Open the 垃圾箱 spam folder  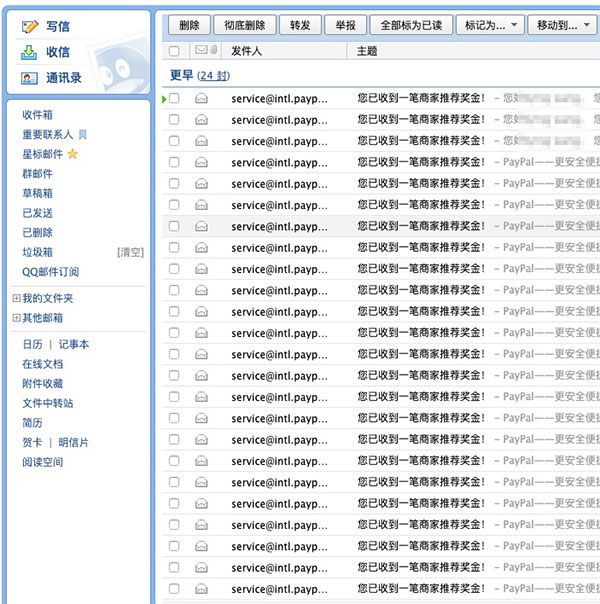(37, 252)
